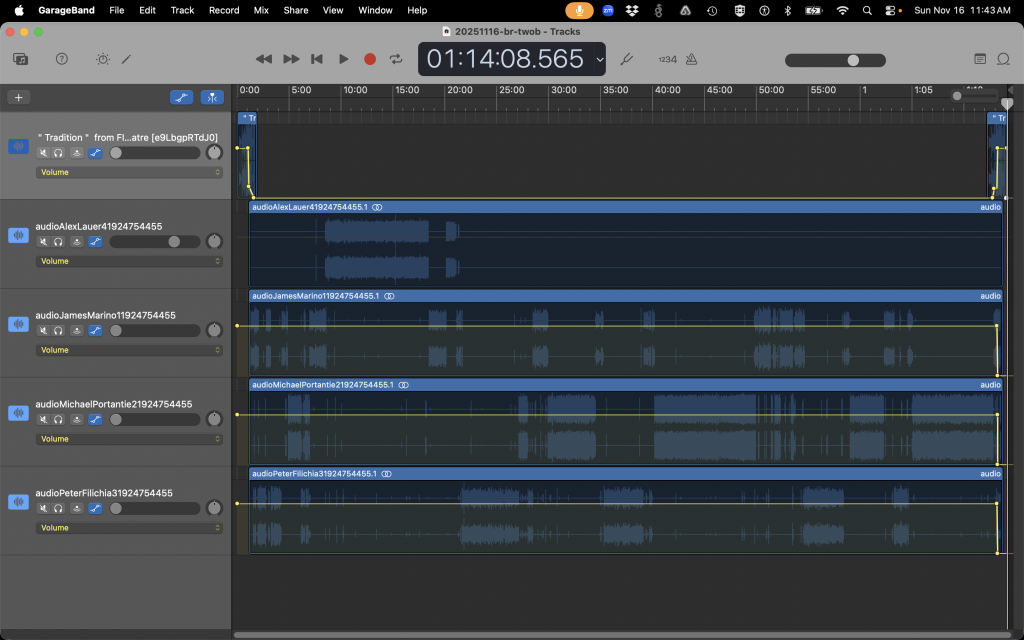The image size is (1024, 640).
Task: Toggle the Cycle loop button
Action: coord(397,59)
